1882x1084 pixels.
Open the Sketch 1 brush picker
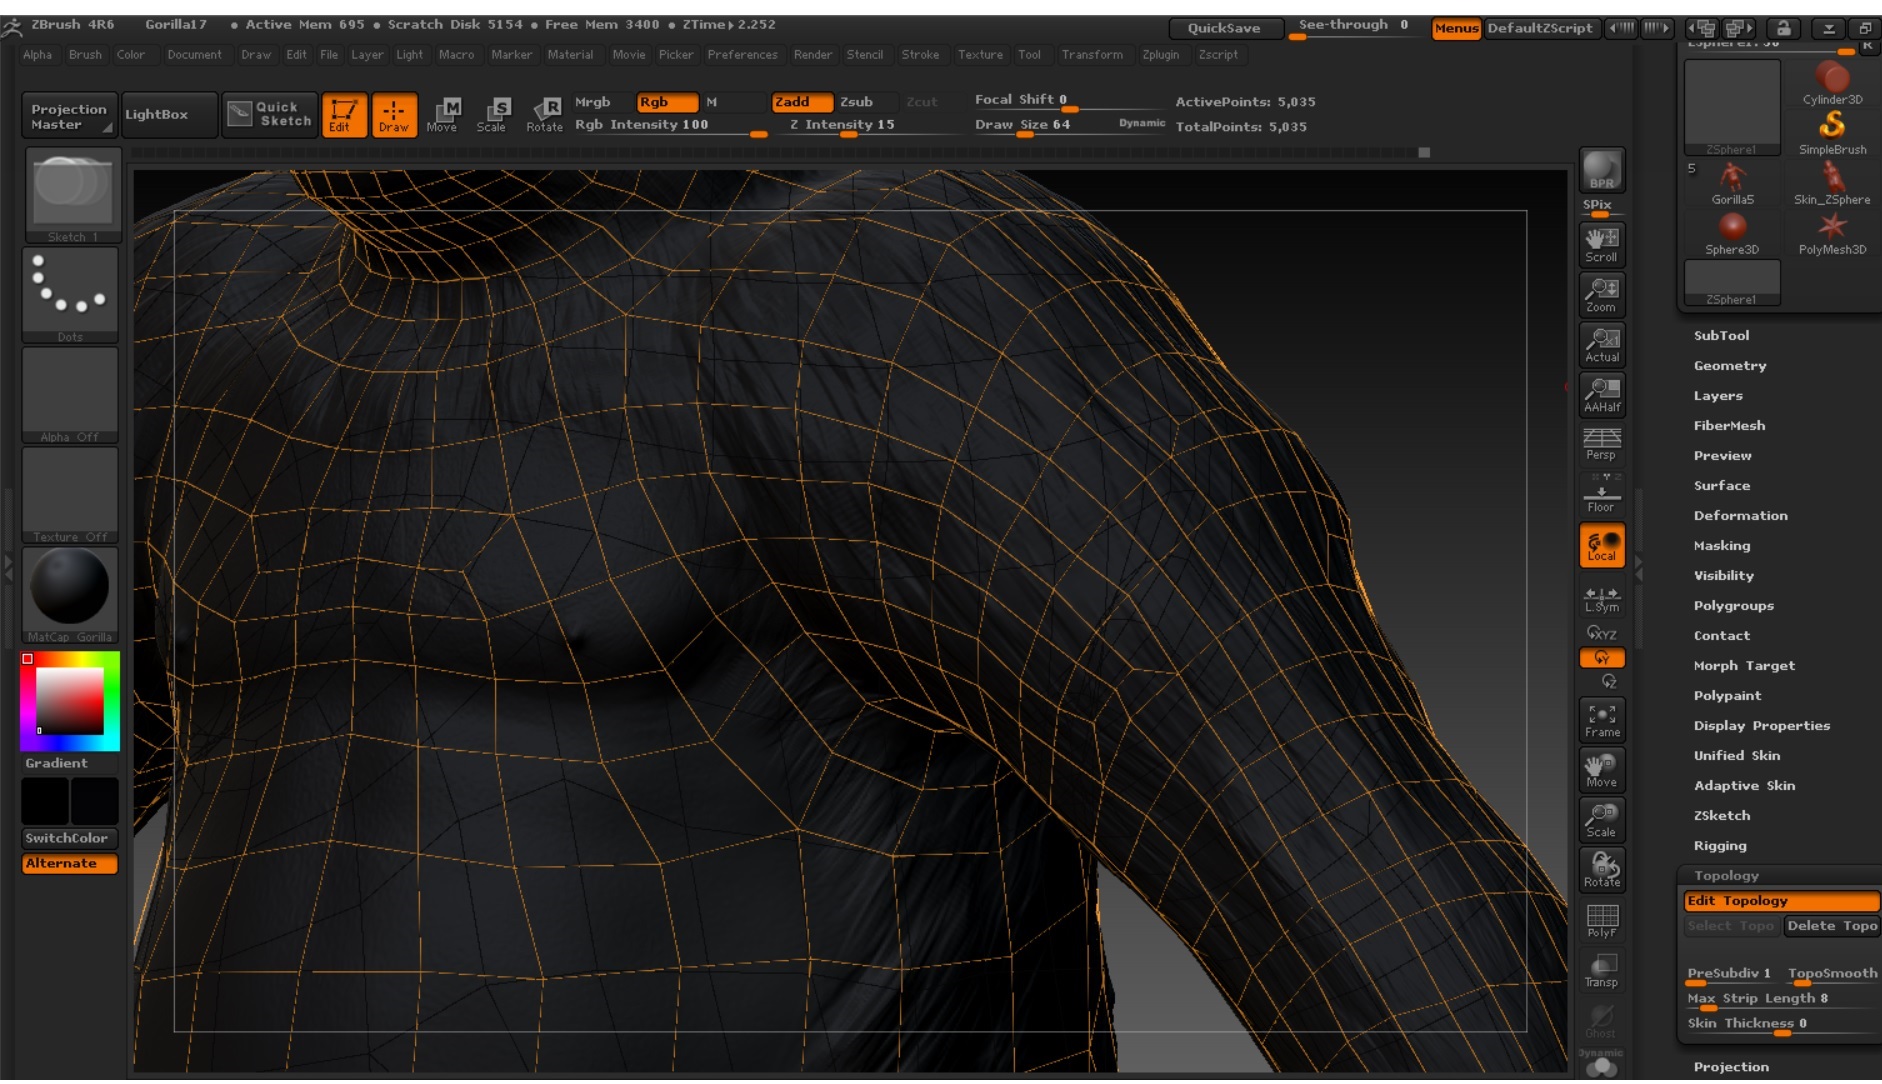72,196
